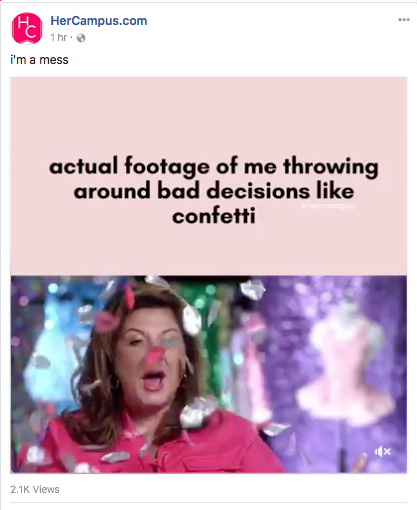Click the 'i'm a mess' post text

coord(39,60)
